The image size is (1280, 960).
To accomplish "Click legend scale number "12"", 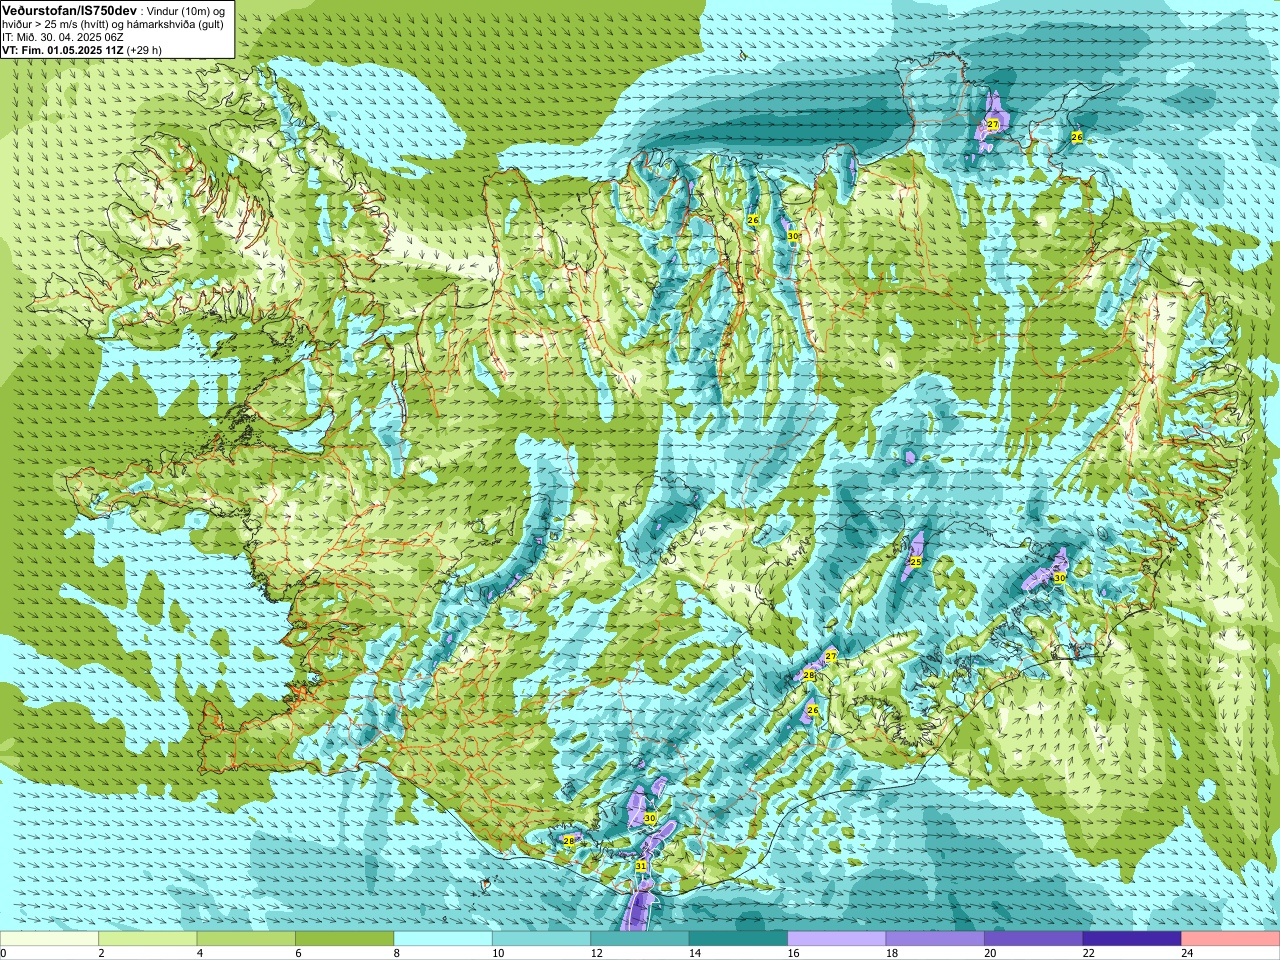I will point(596,953).
